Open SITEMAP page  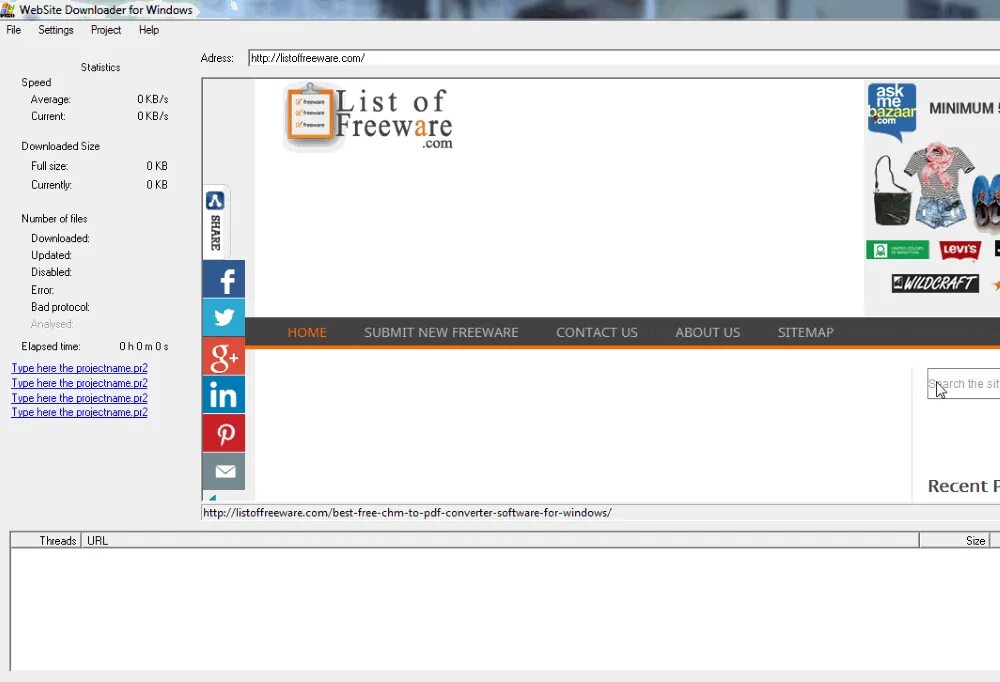(x=805, y=332)
